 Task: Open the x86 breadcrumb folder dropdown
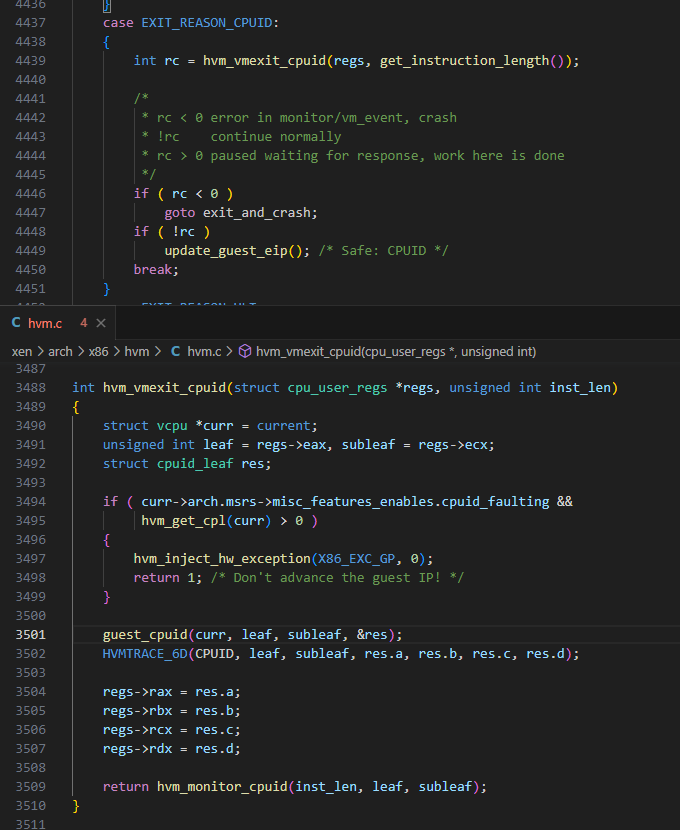[x=100, y=352]
